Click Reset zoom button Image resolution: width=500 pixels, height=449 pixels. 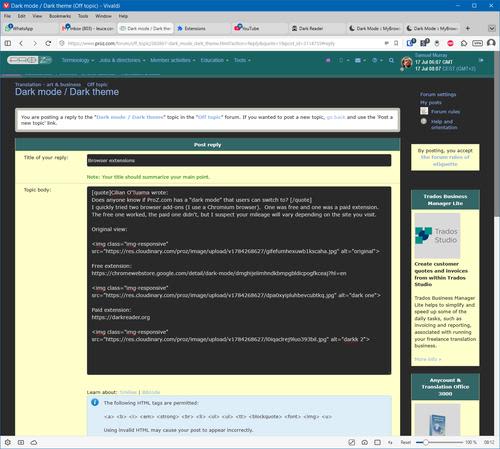406,442
